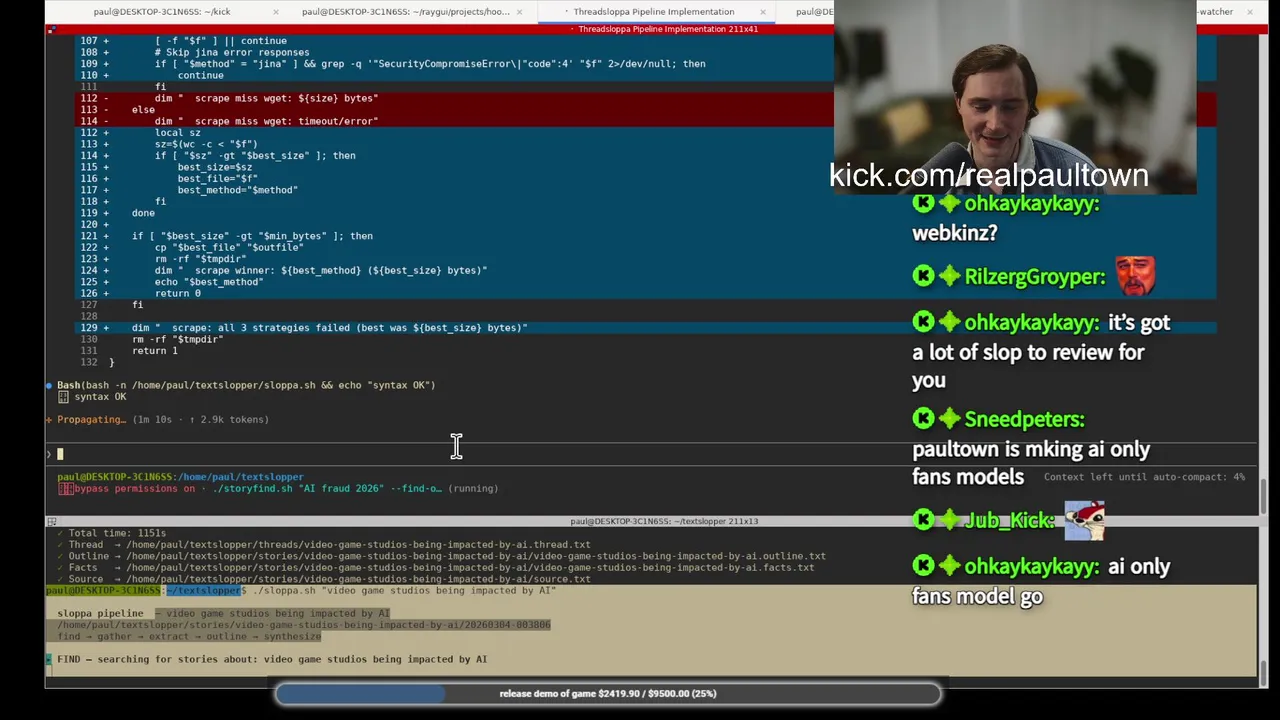The image size is (1280, 720).
Task: Click the 'scrape: all 3 strategies failed' line
Action: [x=329, y=328]
